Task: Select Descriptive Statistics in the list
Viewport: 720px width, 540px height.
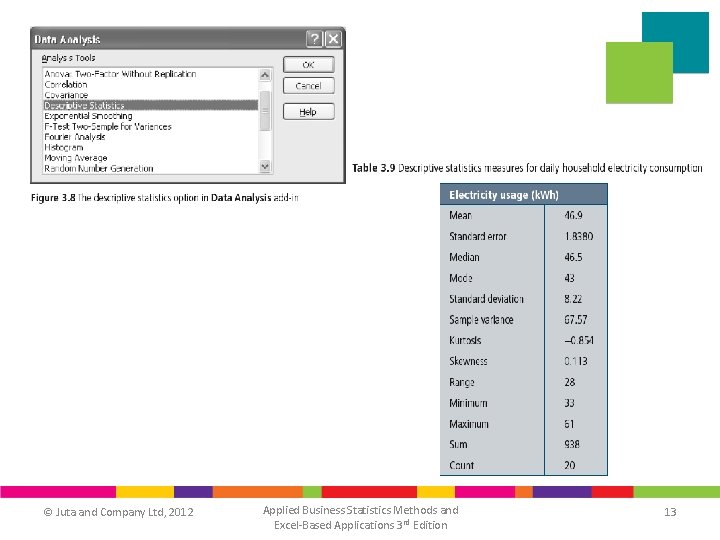Action: tap(151, 105)
